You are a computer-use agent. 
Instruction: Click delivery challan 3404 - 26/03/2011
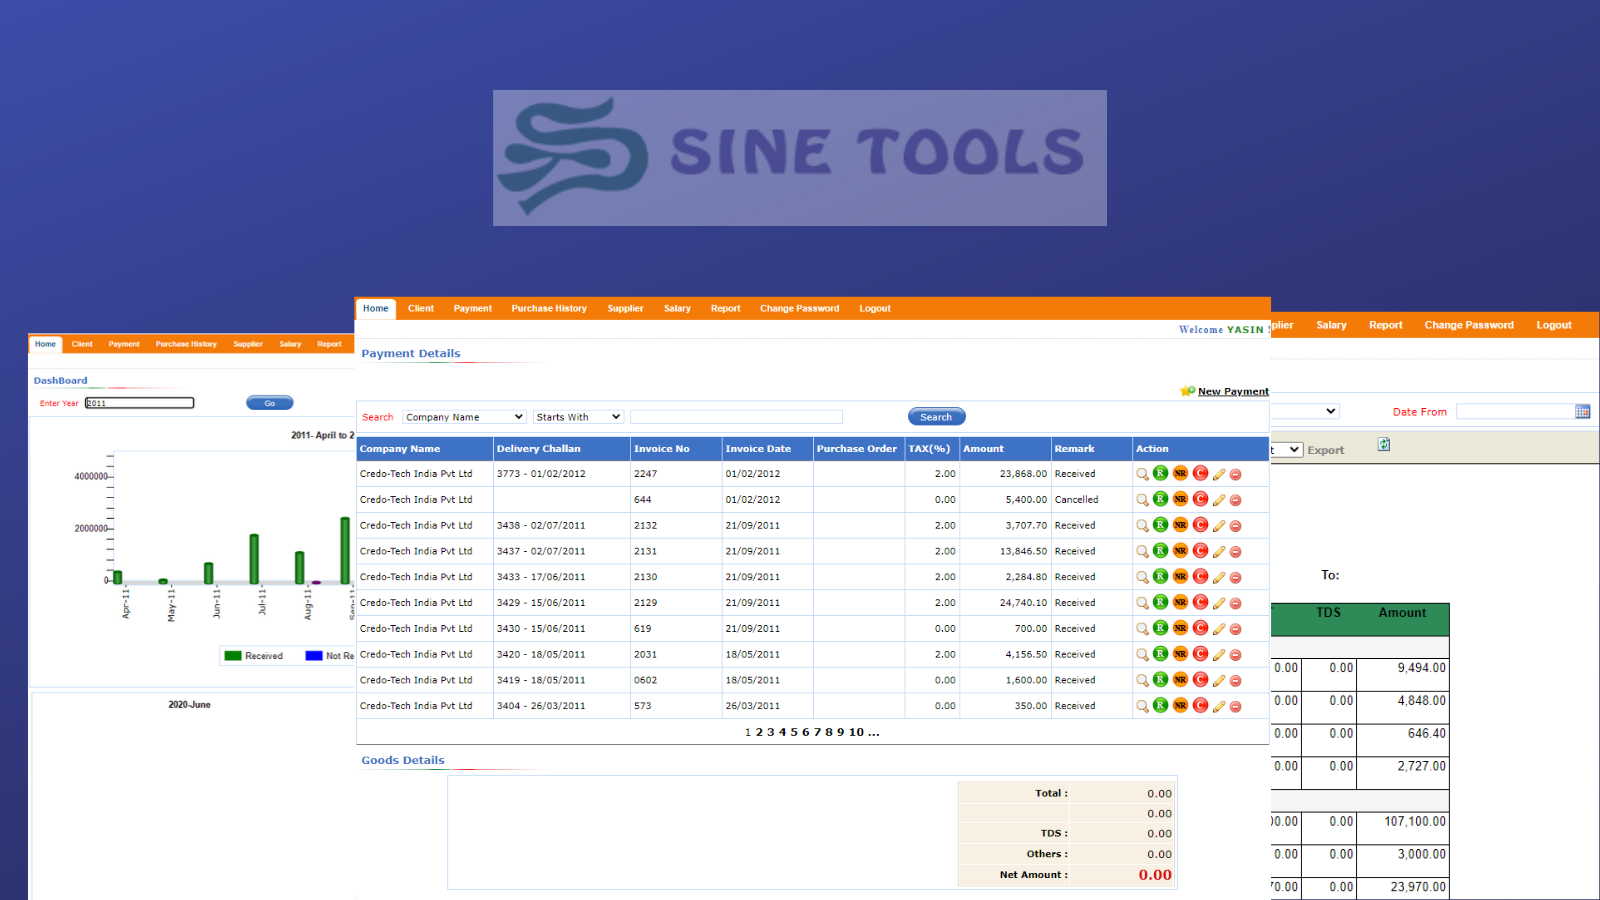[x=541, y=706]
